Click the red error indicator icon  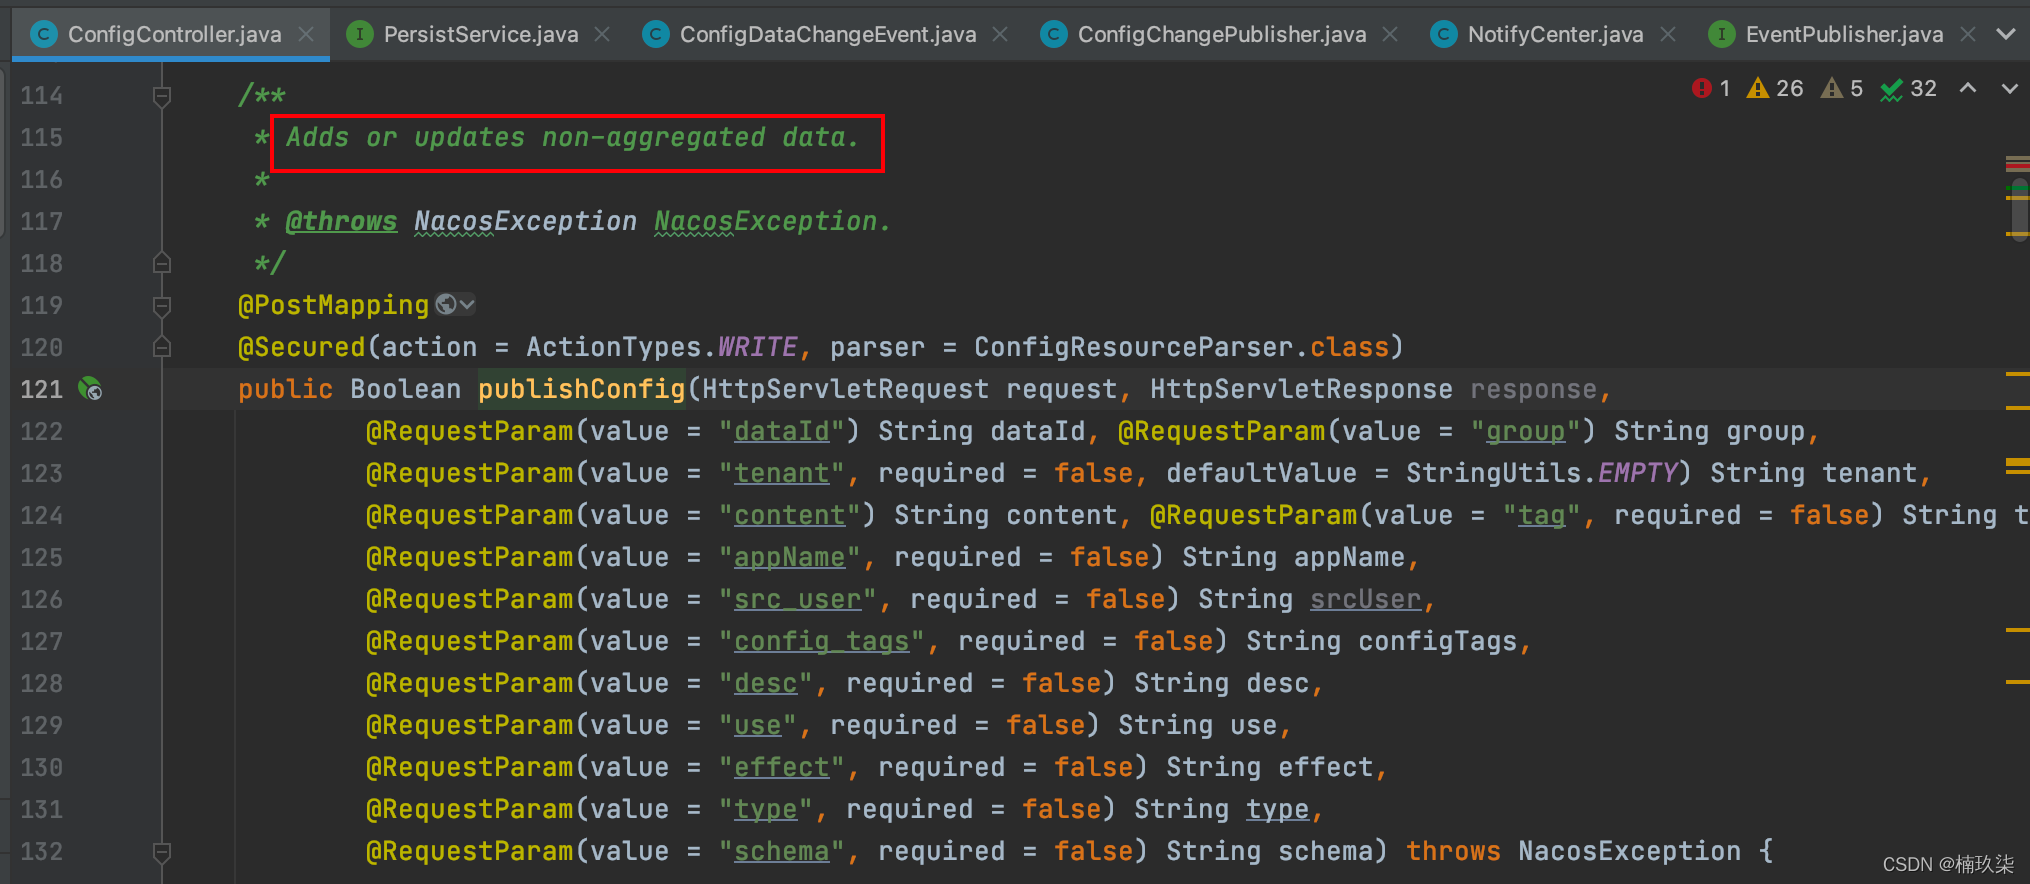coord(1701,89)
